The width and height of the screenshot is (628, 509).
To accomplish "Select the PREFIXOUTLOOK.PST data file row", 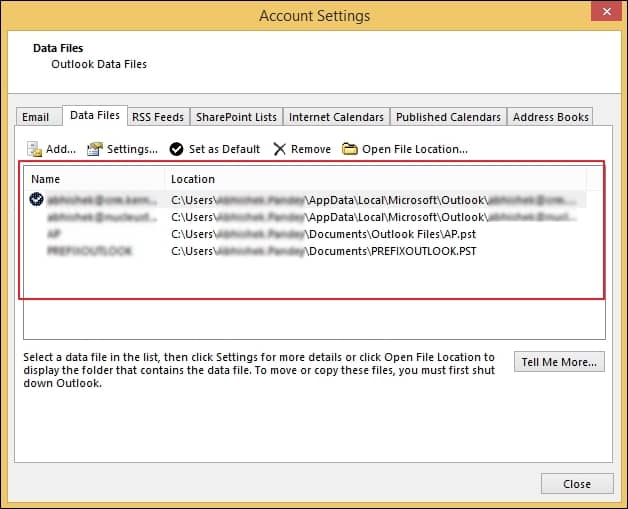I will (305, 251).
